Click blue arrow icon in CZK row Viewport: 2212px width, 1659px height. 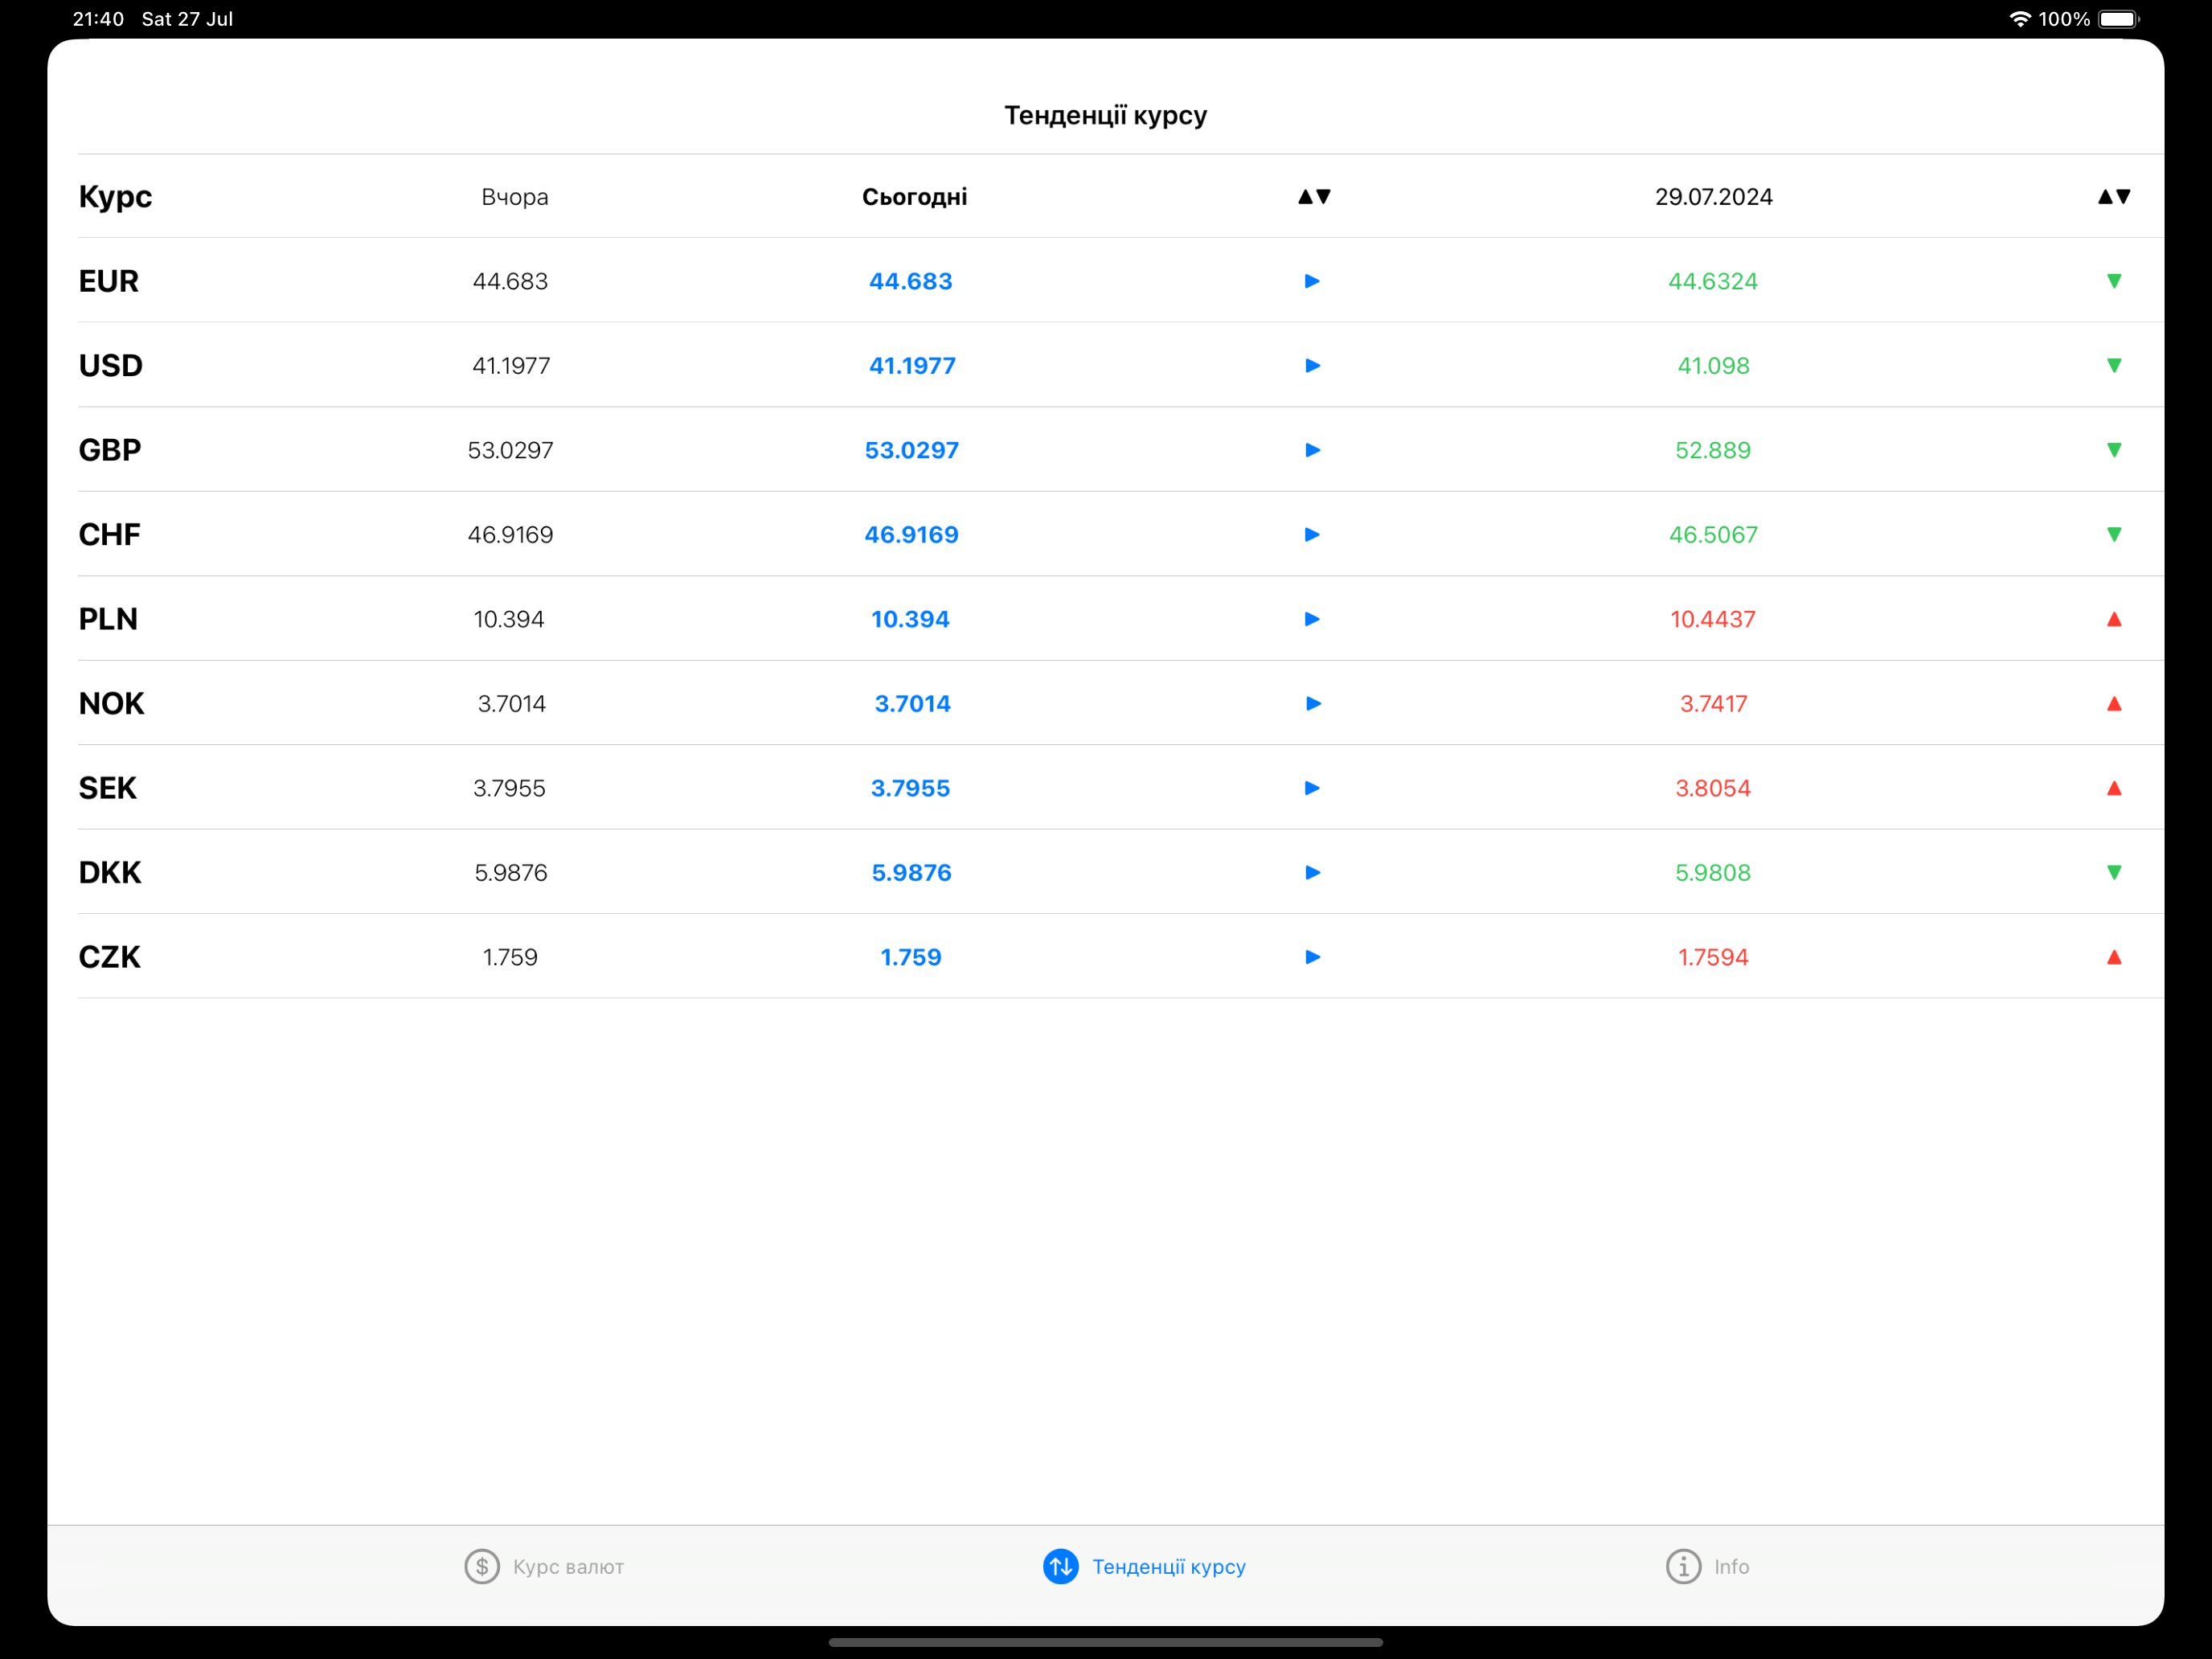(x=1312, y=957)
